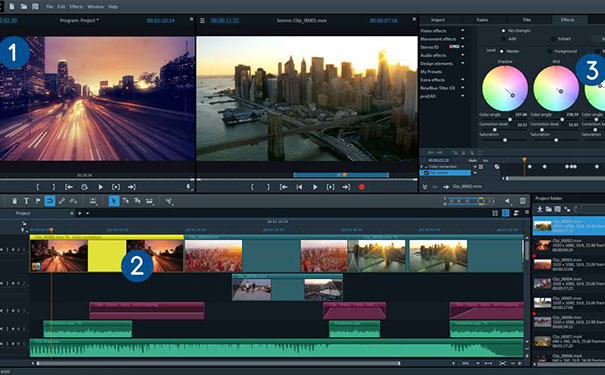
Task: Click play in the source monitor
Action: coord(315,187)
